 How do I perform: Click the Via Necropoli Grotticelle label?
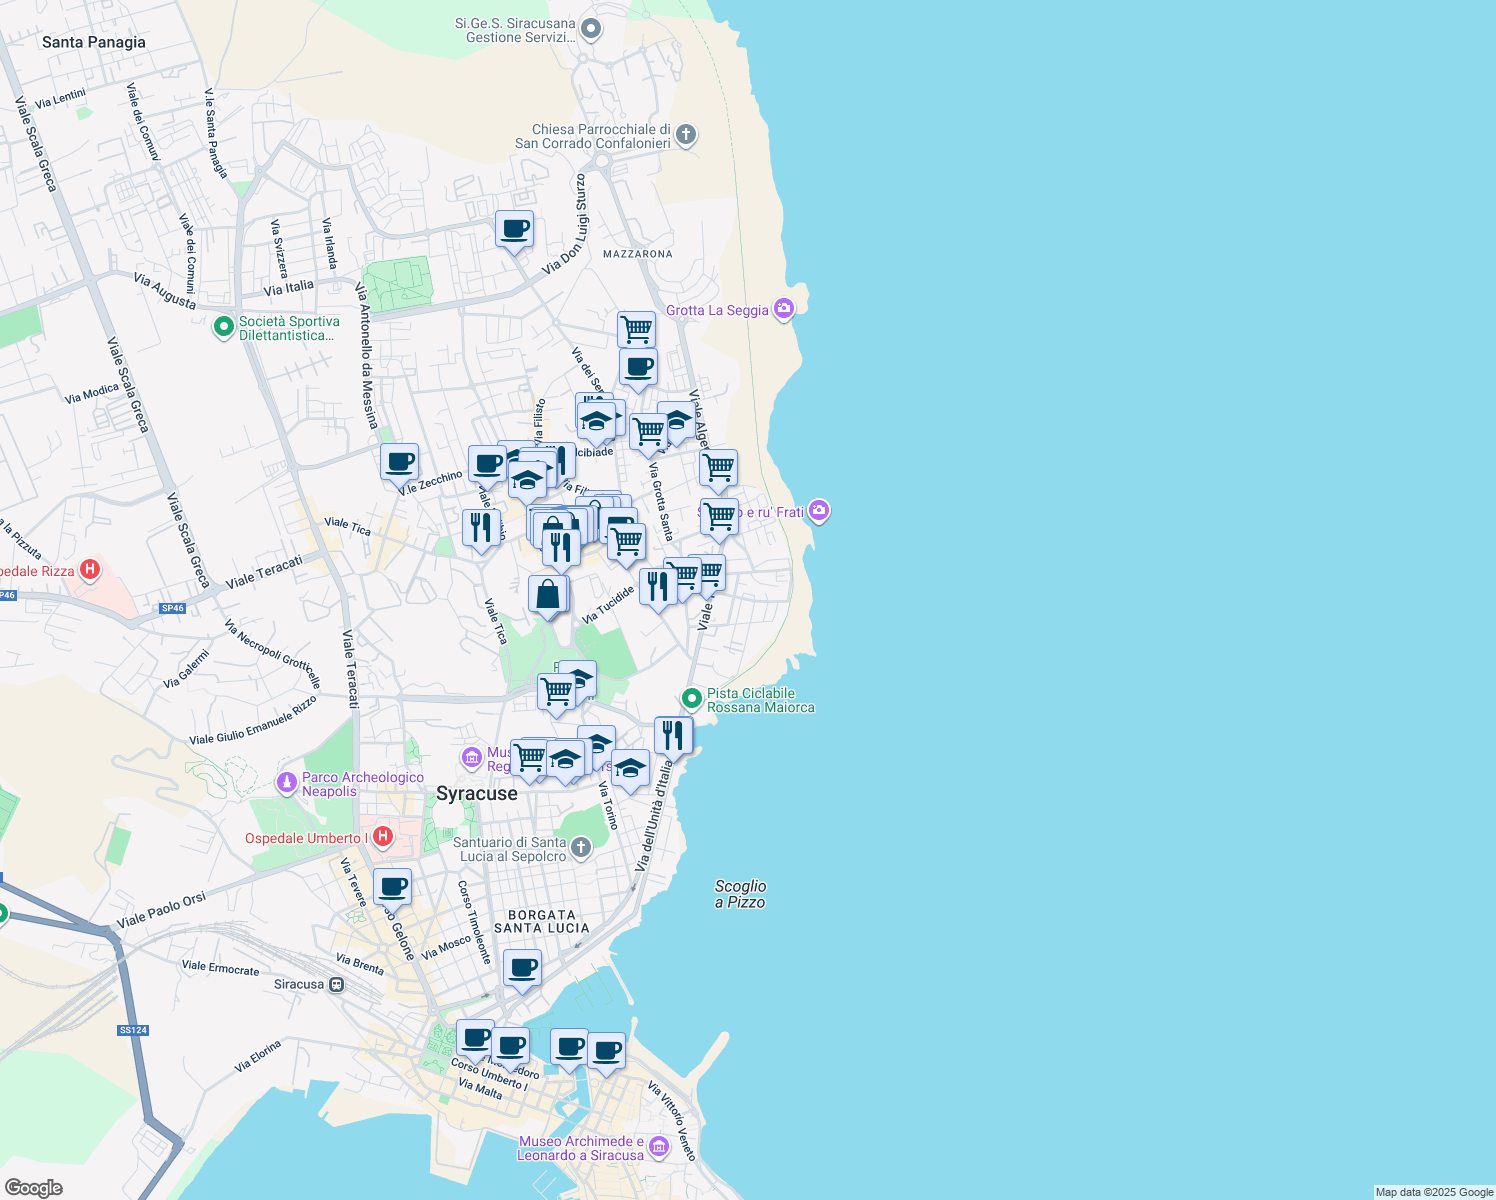[x=273, y=655]
